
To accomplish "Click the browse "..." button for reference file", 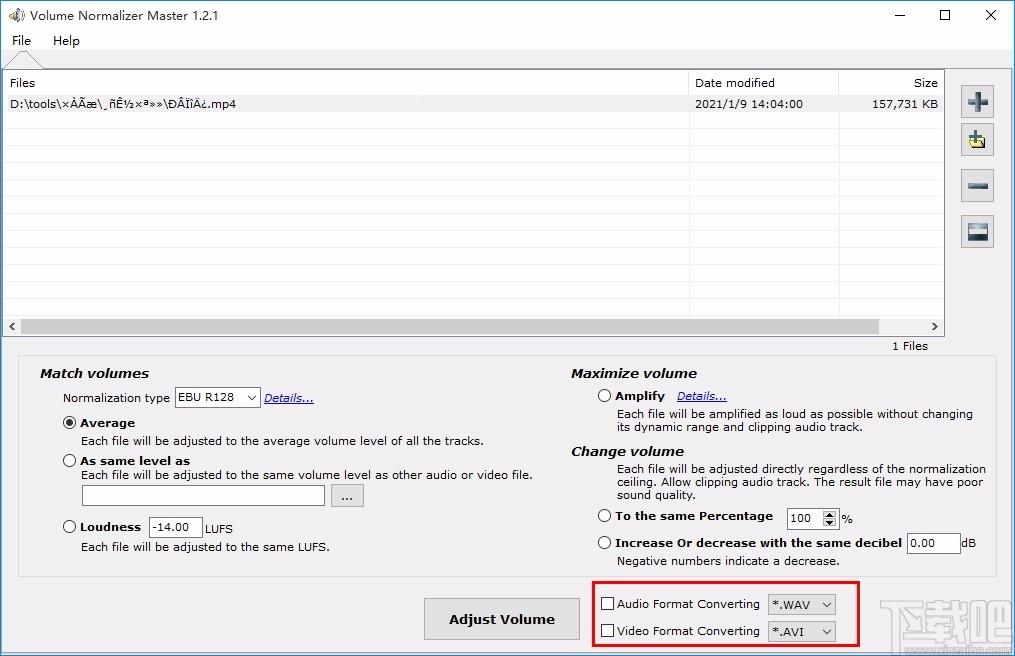I will tap(347, 496).
